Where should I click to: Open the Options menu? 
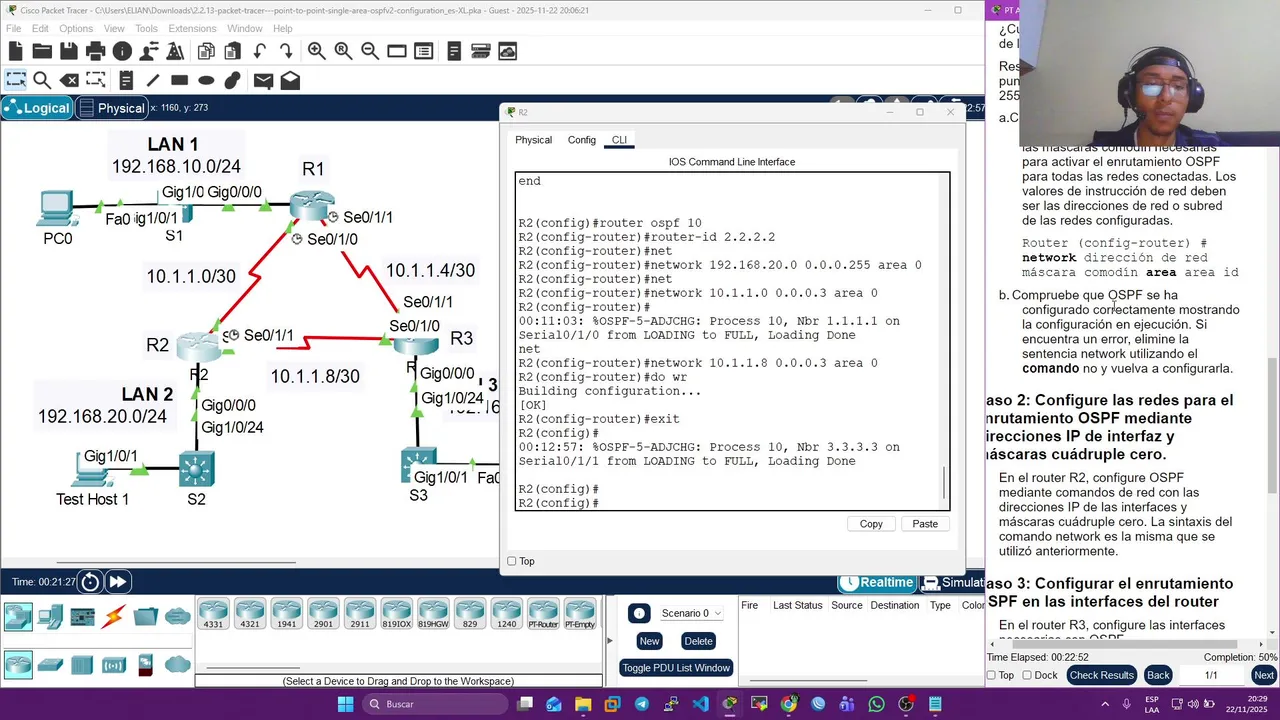(x=76, y=29)
